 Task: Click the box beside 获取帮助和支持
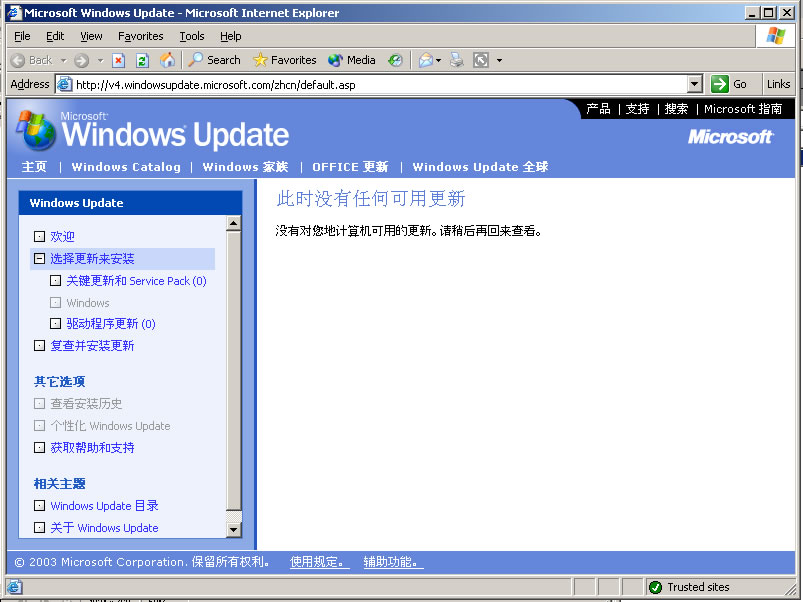tap(39, 447)
